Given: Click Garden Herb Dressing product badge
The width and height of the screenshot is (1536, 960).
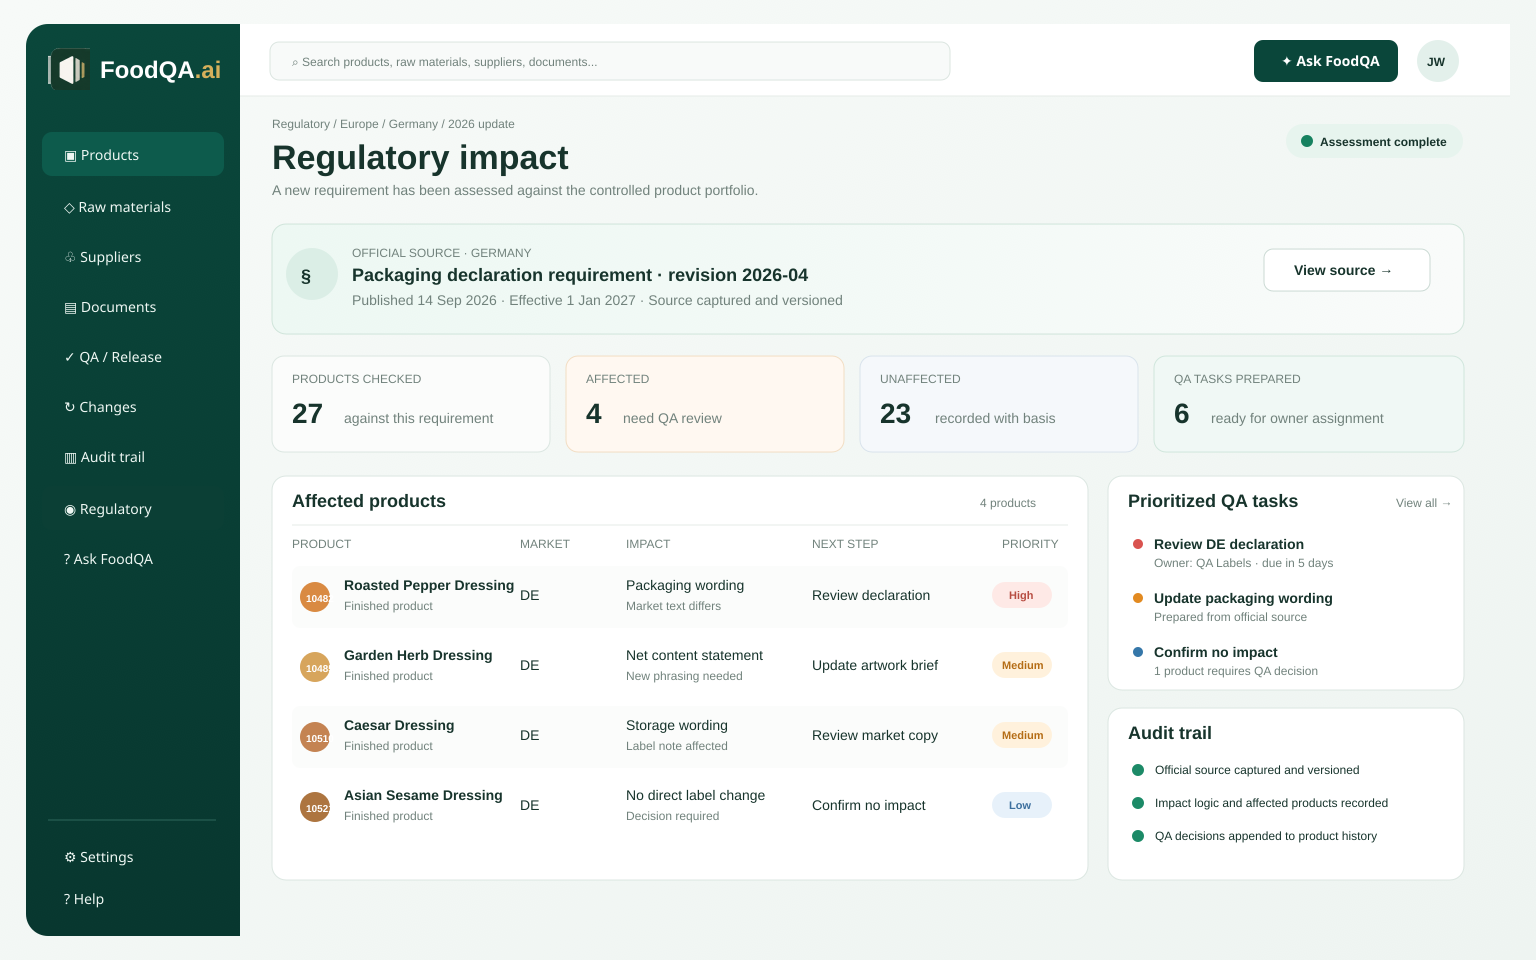Looking at the screenshot, I should coord(315,667).
